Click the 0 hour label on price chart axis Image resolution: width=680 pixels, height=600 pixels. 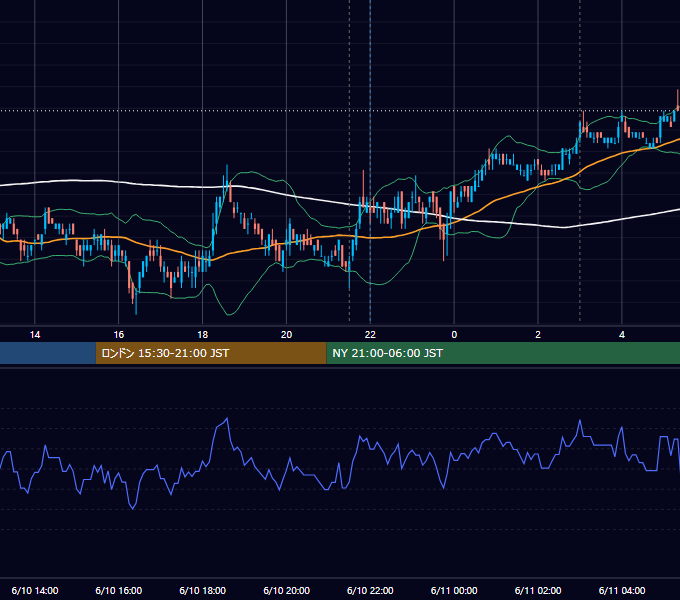(x=454, y=335)
